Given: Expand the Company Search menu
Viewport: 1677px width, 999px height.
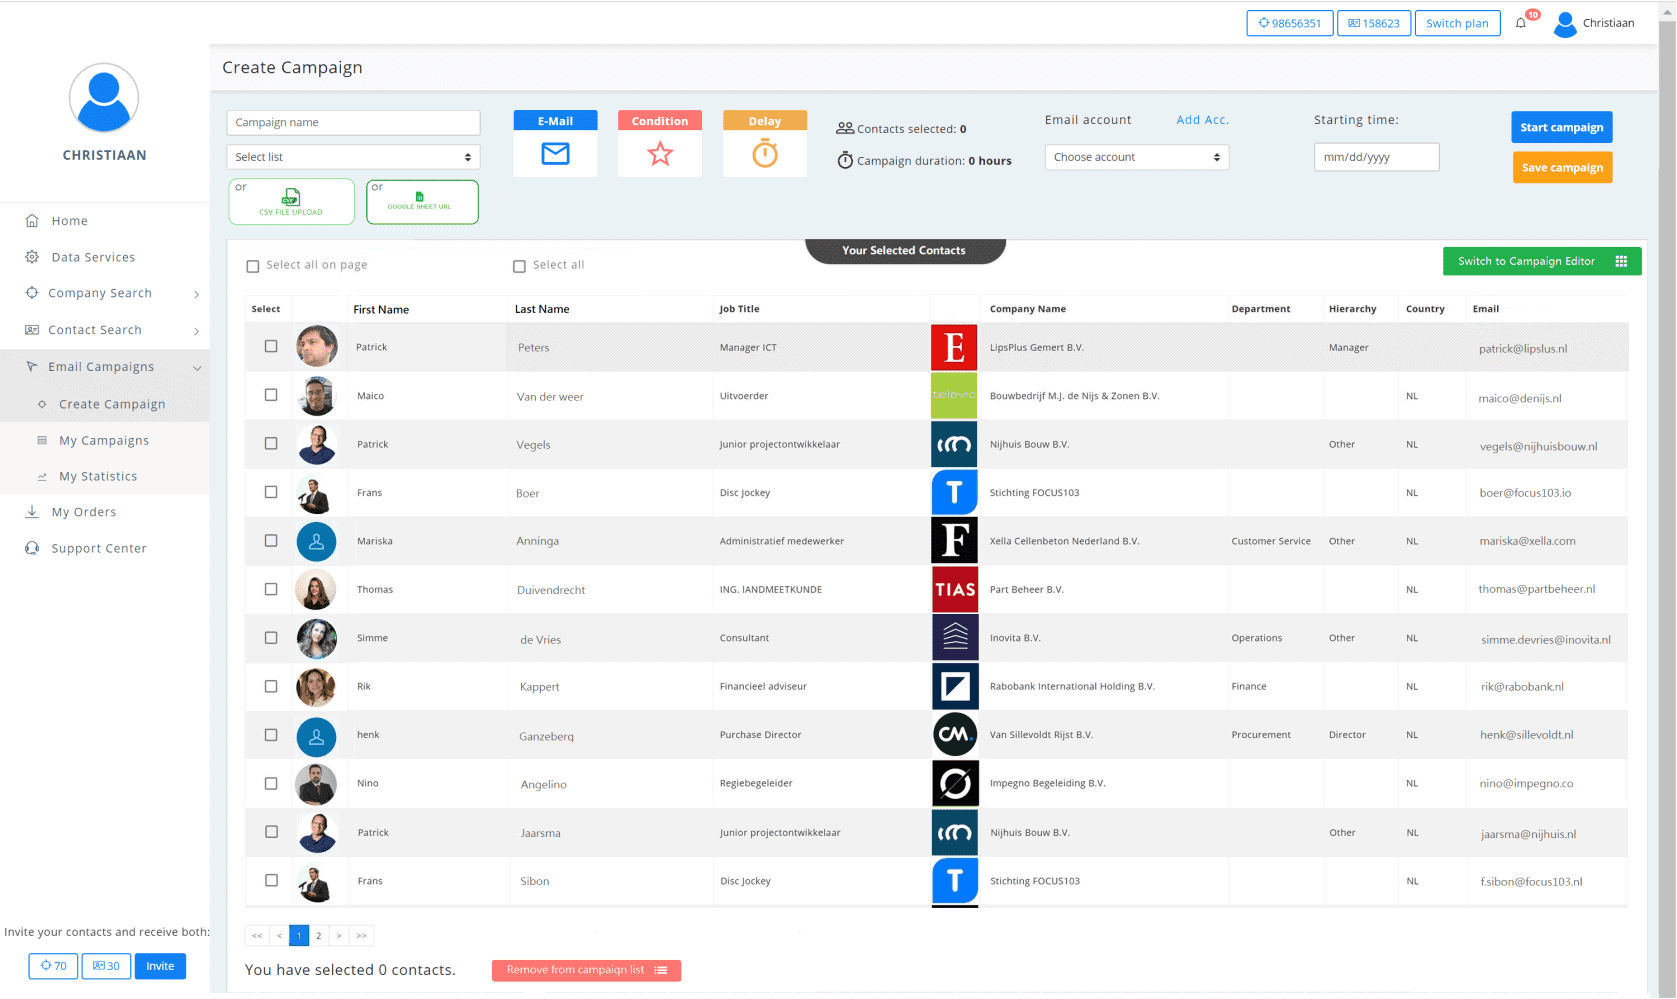Looking at the screenshot, I should 100,293.
